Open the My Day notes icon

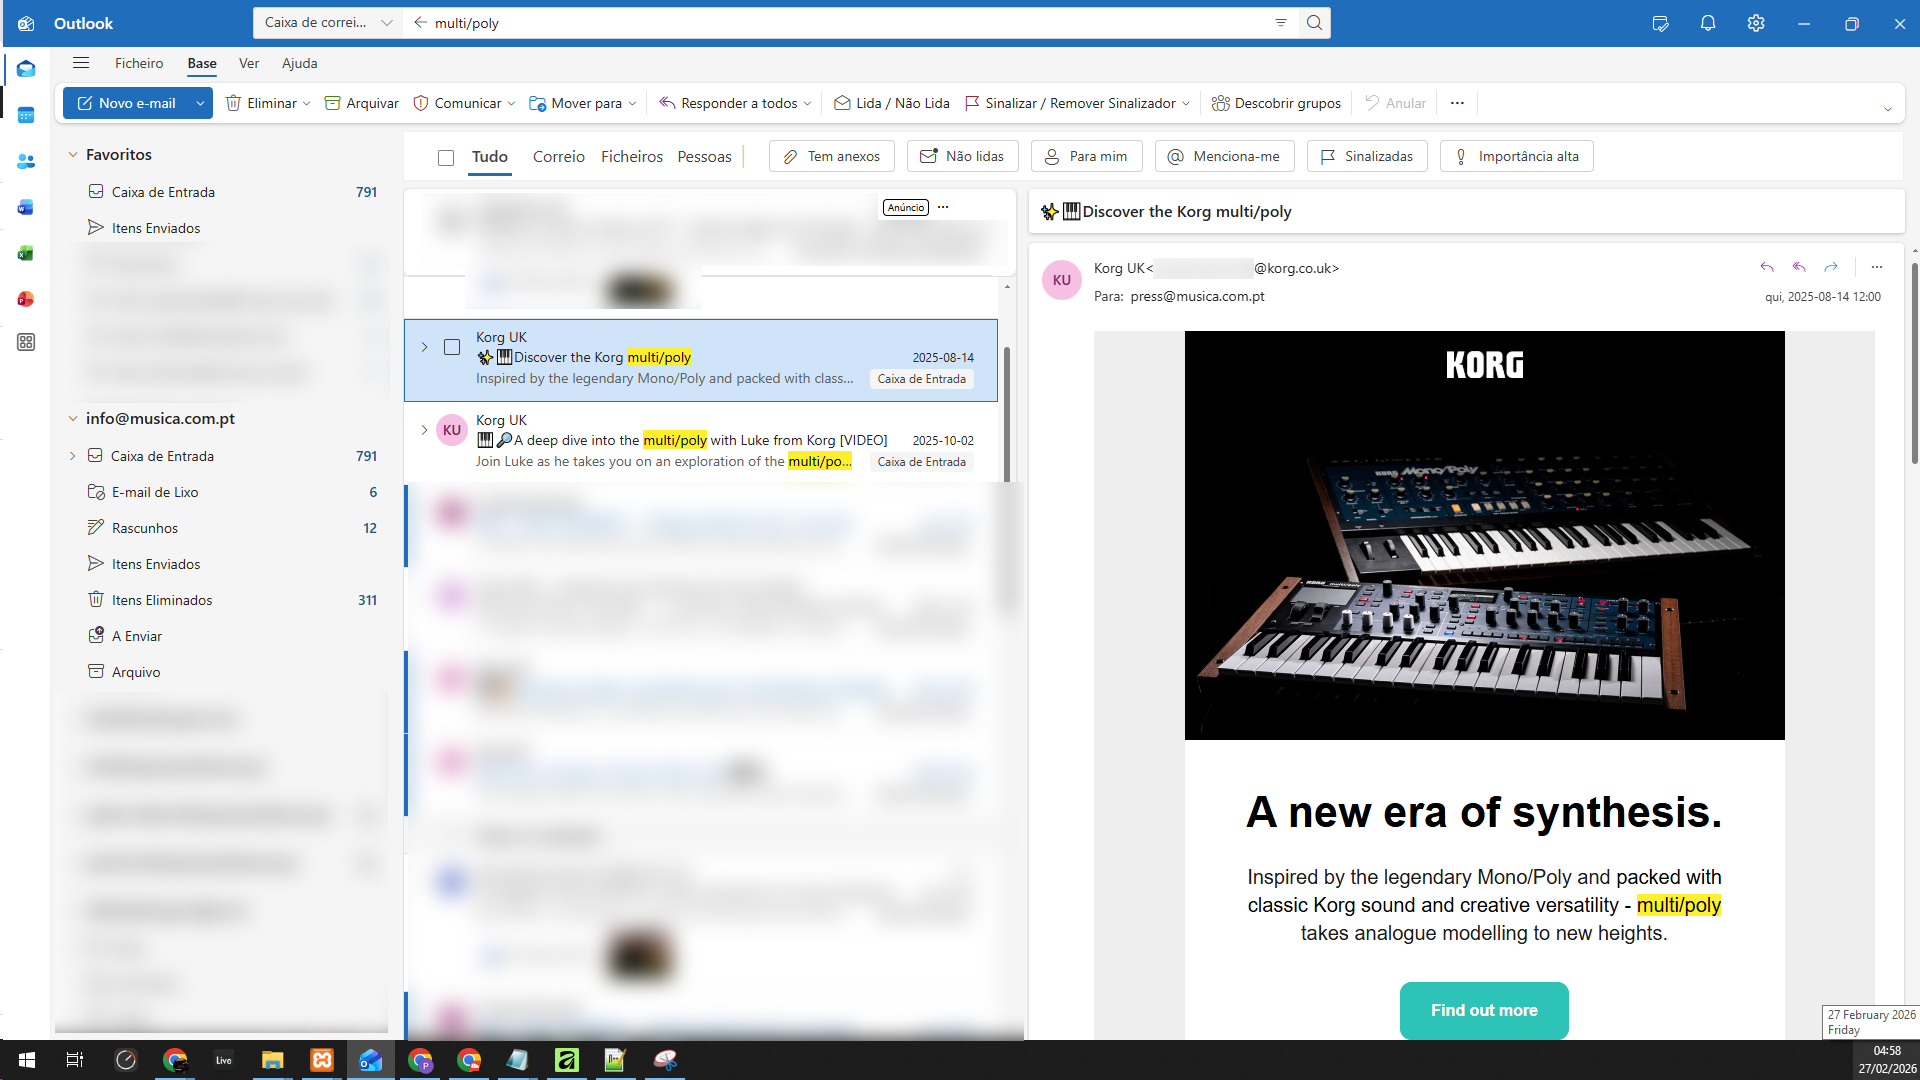click(1661, 23)
